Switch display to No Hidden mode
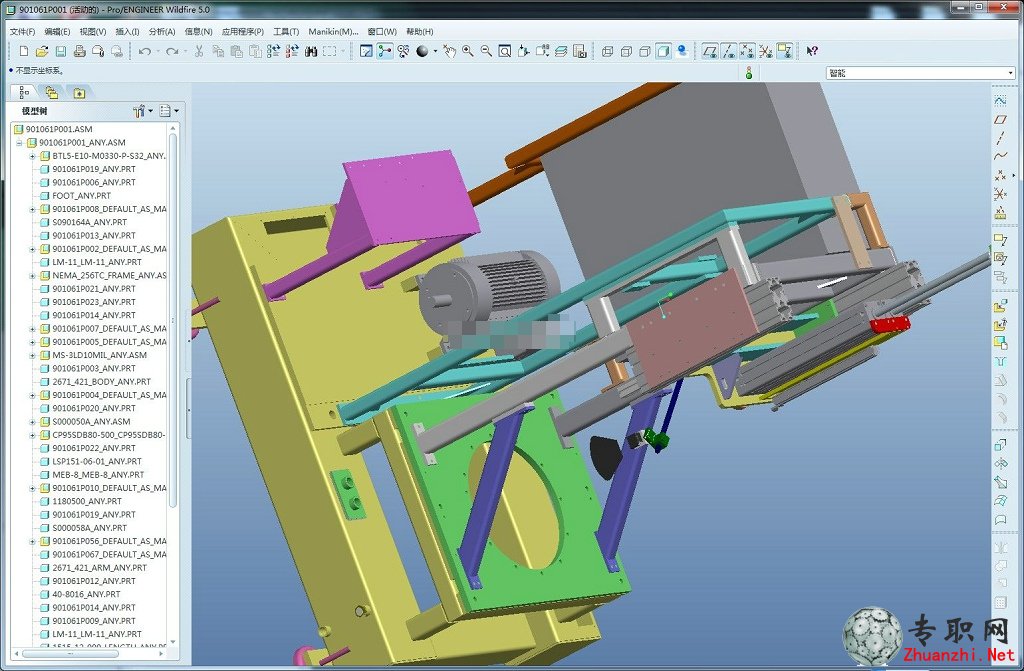 645,51
